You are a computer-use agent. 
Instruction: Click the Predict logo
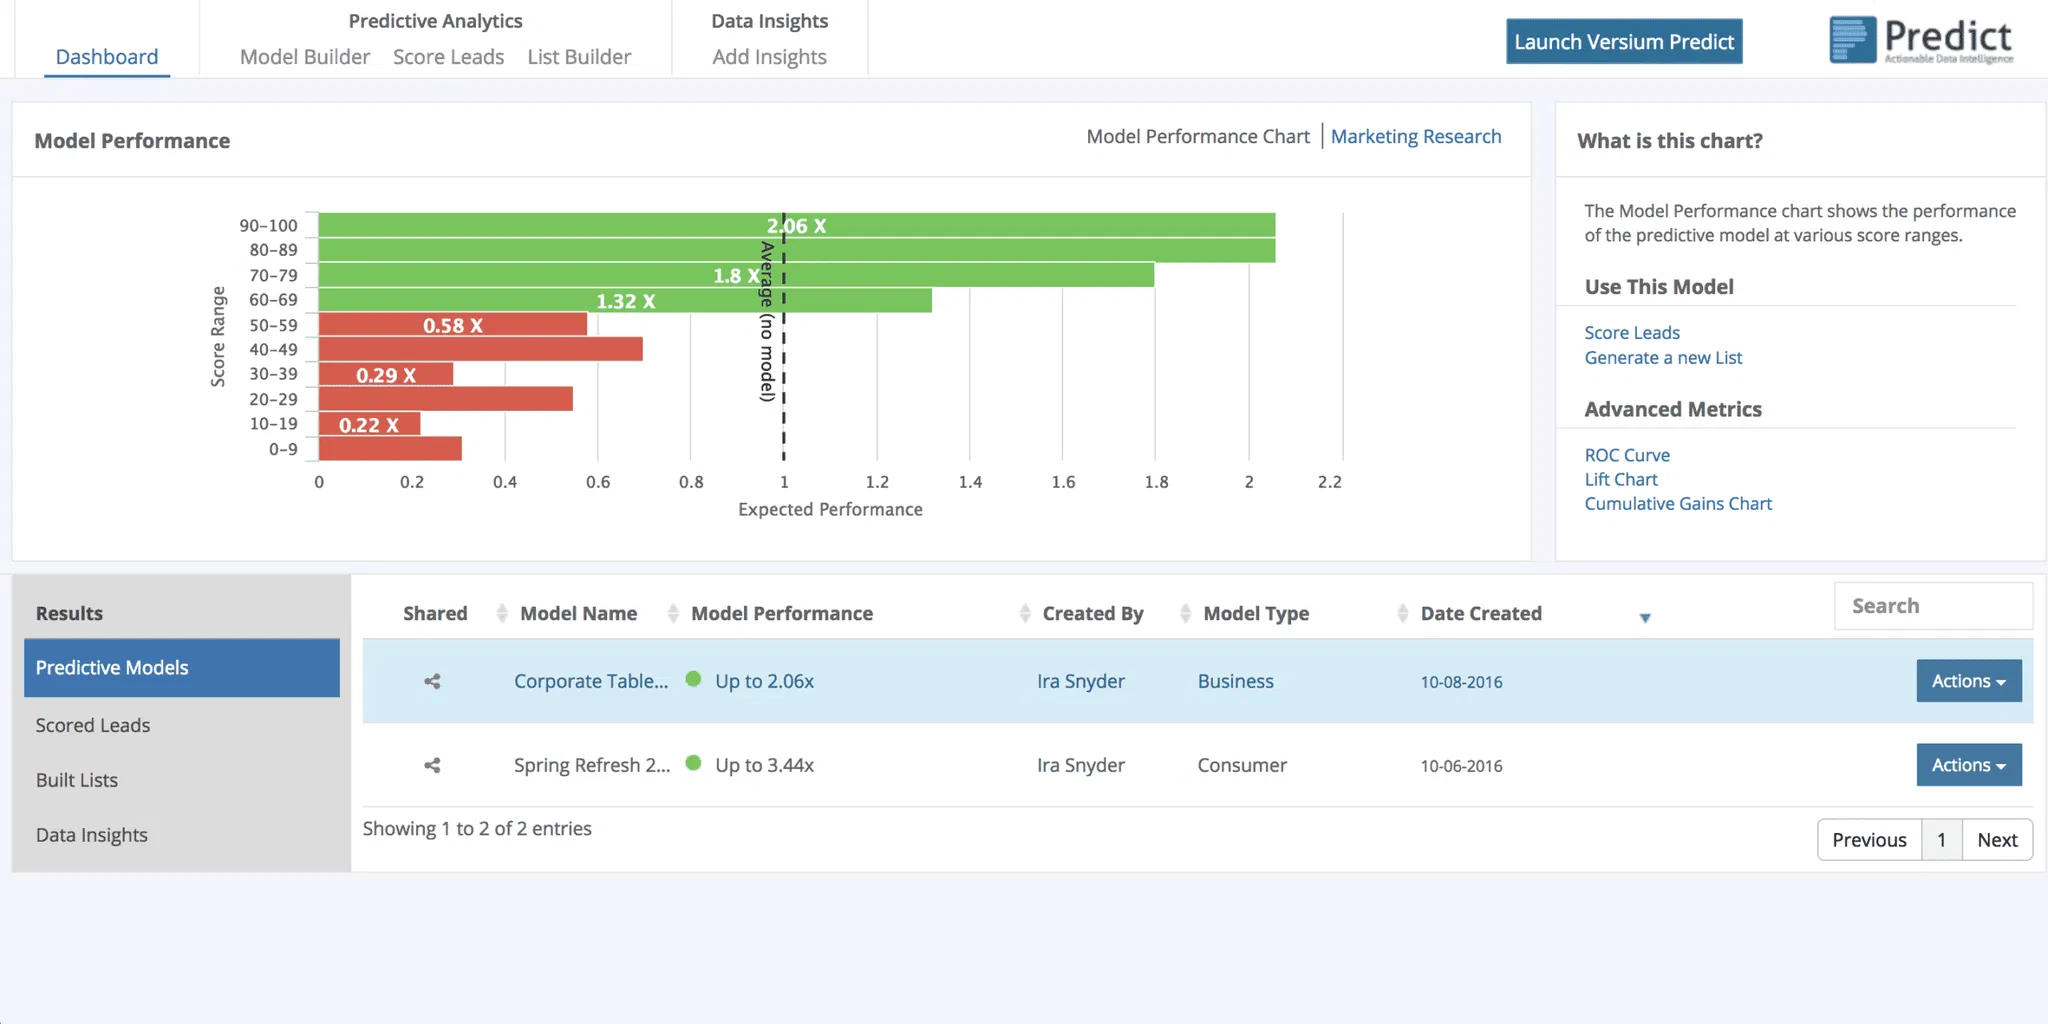(1921, 41)
